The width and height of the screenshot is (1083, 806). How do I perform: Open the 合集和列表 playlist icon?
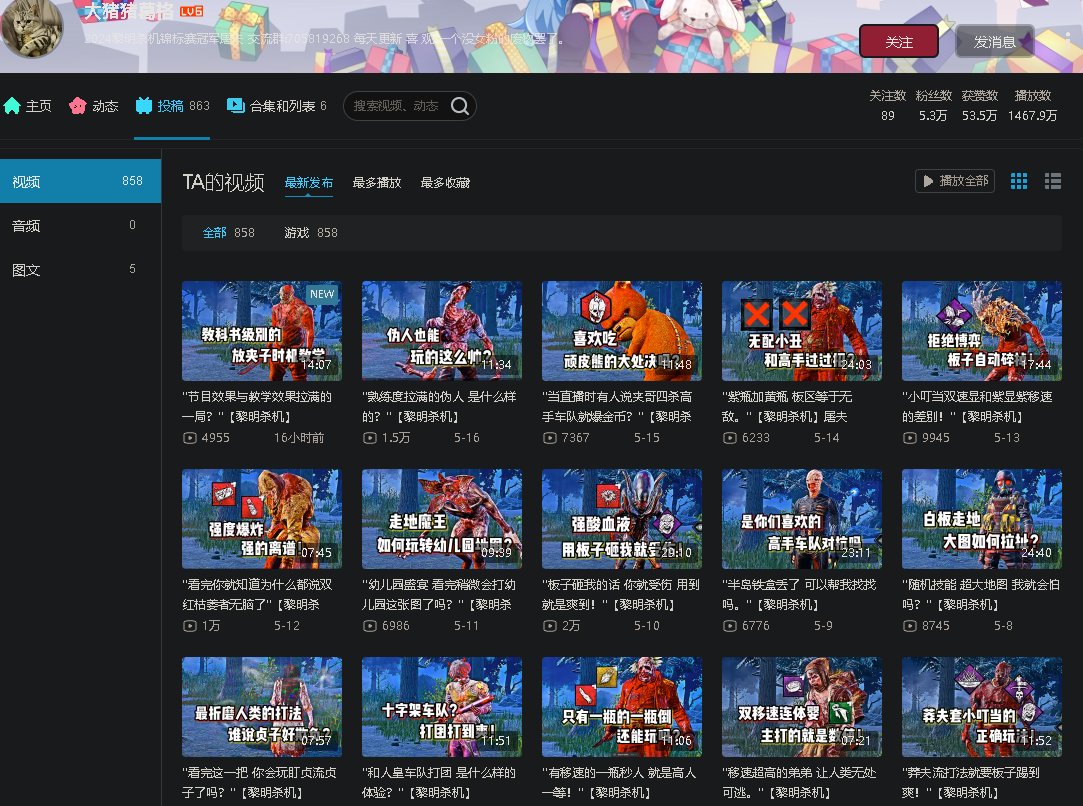(x=236, y=106)
